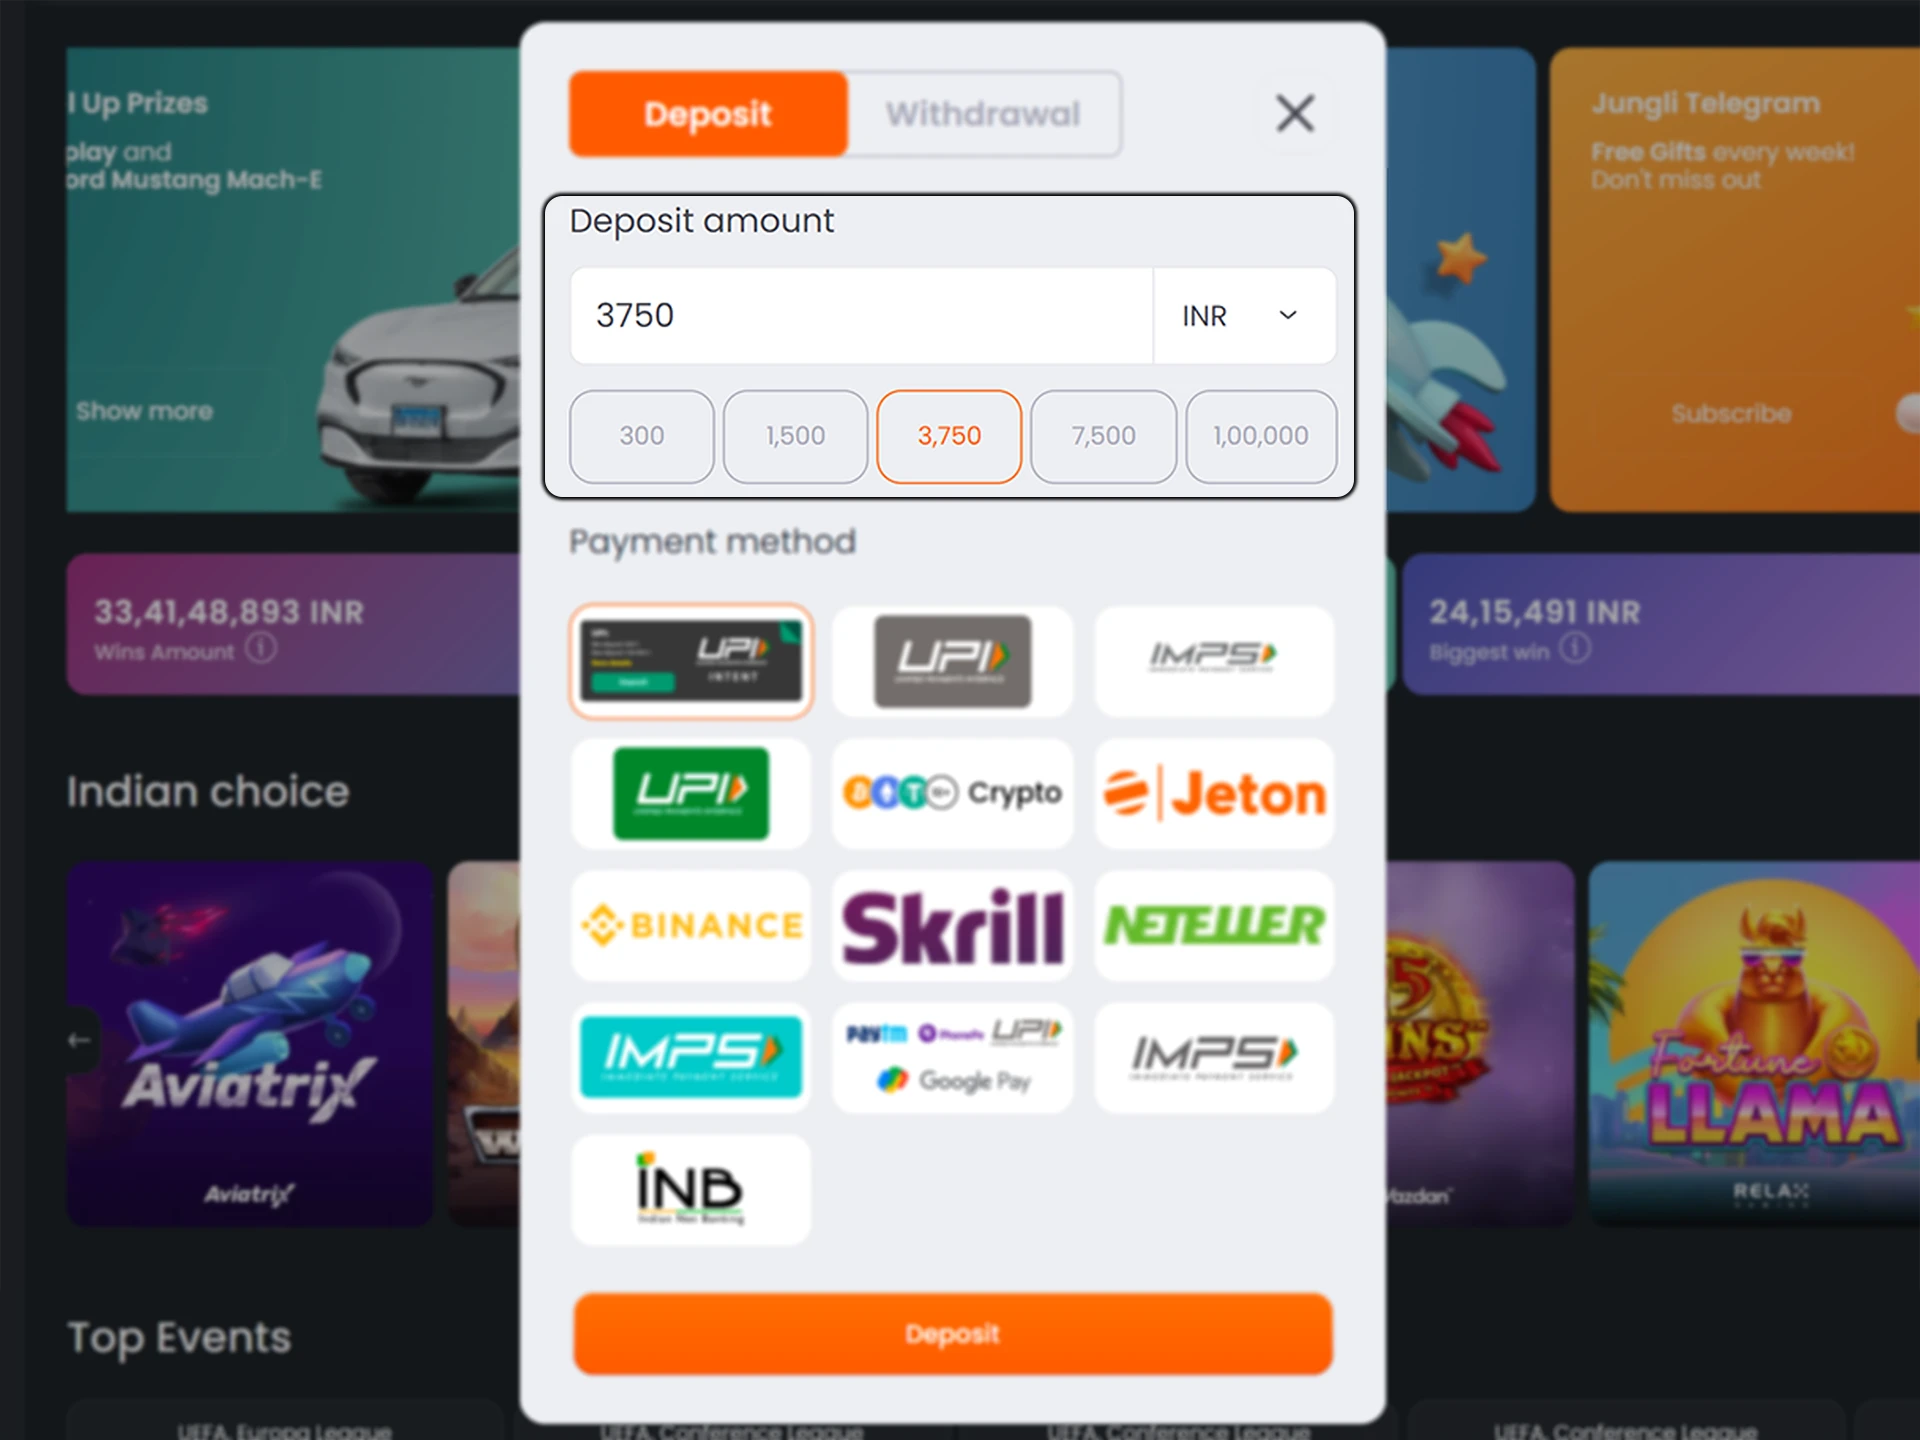The width and height of the screenshot is (1920, 1440).
Task: Select INB Indian Net Banking icon
Action: click(691, 1189)
